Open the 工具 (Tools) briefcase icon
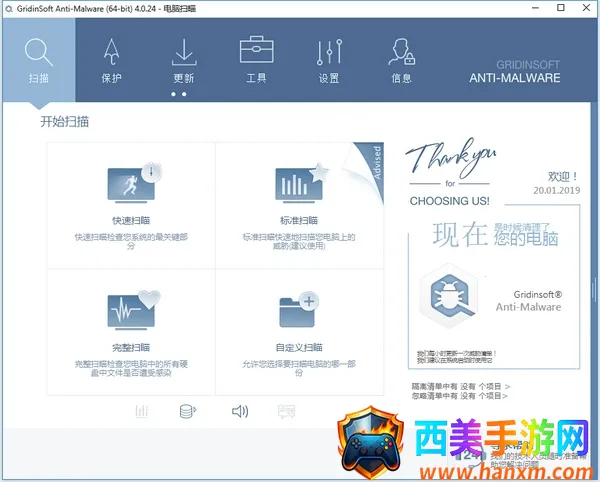The width and height of the screenshot is (600, 482). tap(256, 58)
